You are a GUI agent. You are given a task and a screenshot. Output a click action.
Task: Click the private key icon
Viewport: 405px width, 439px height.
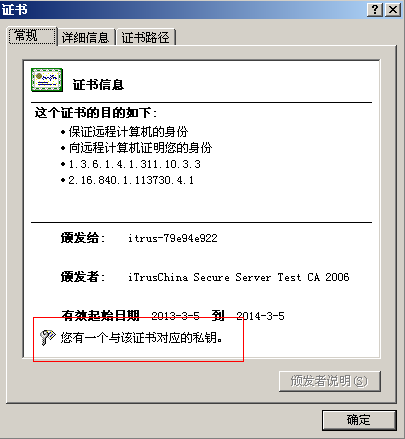(x=47, y=338)
